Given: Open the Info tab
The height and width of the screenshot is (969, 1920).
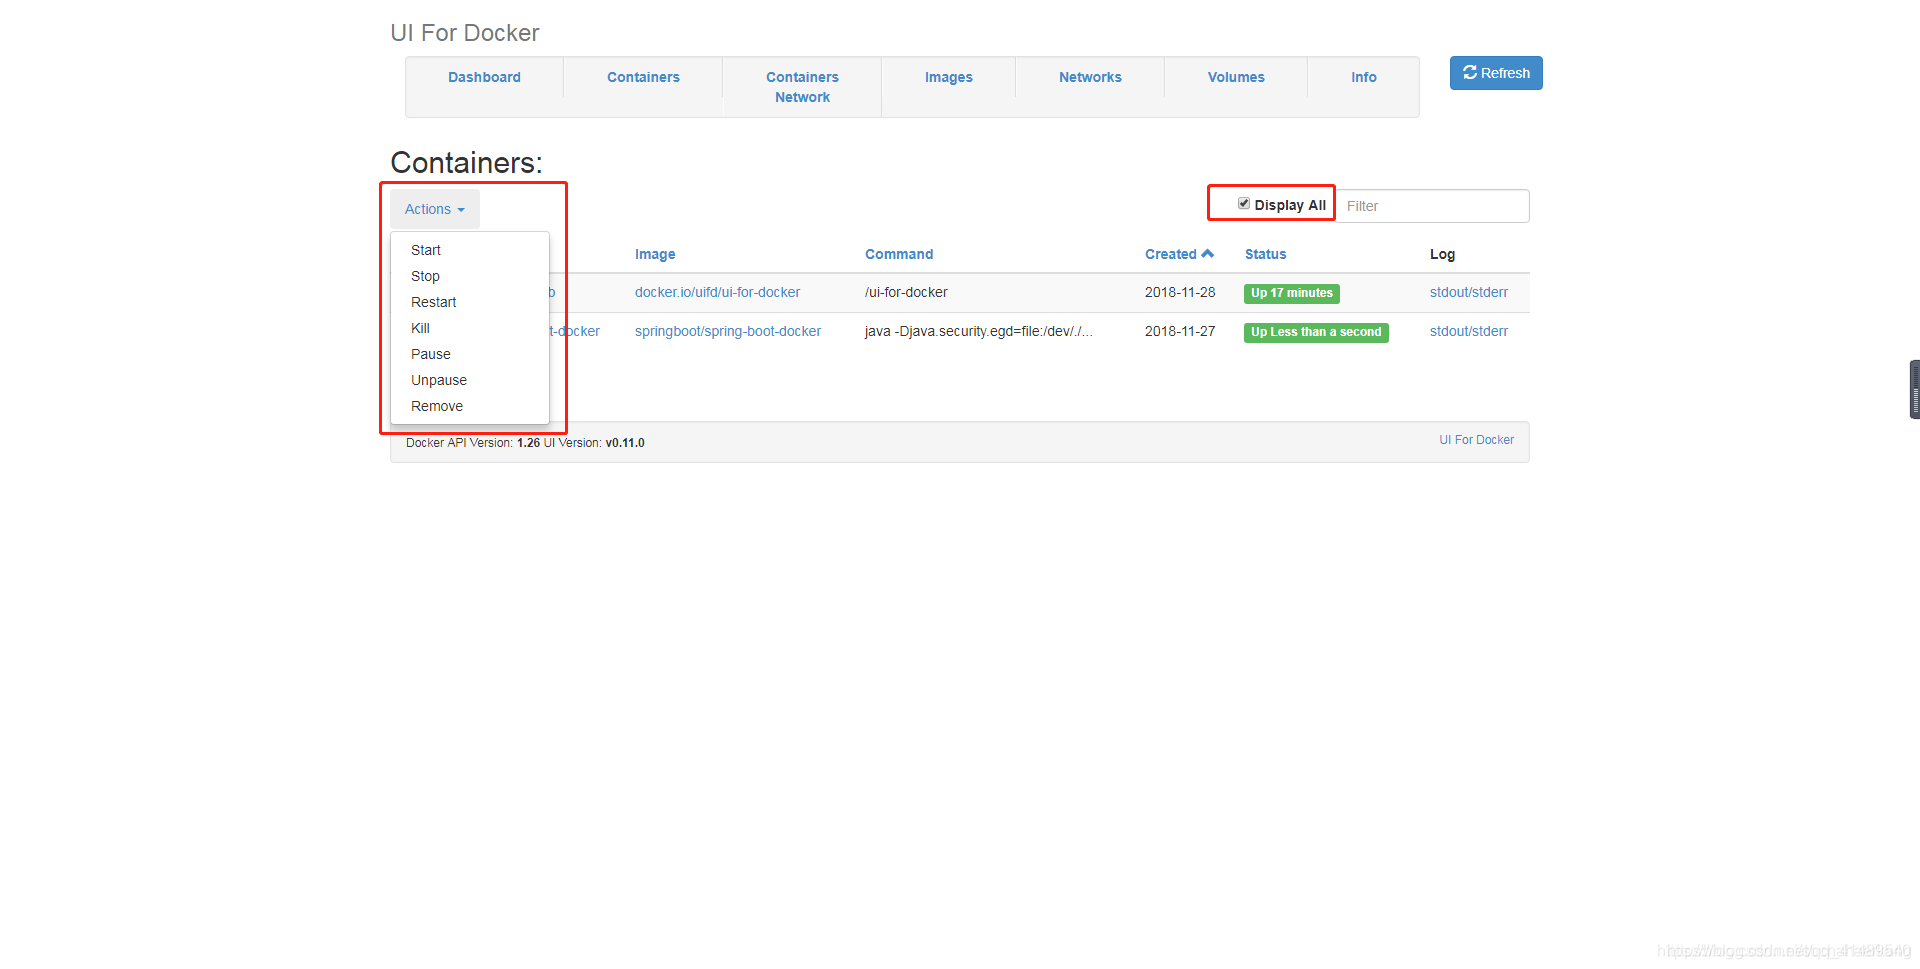Looking at the screenshot, I should 1364,77.
